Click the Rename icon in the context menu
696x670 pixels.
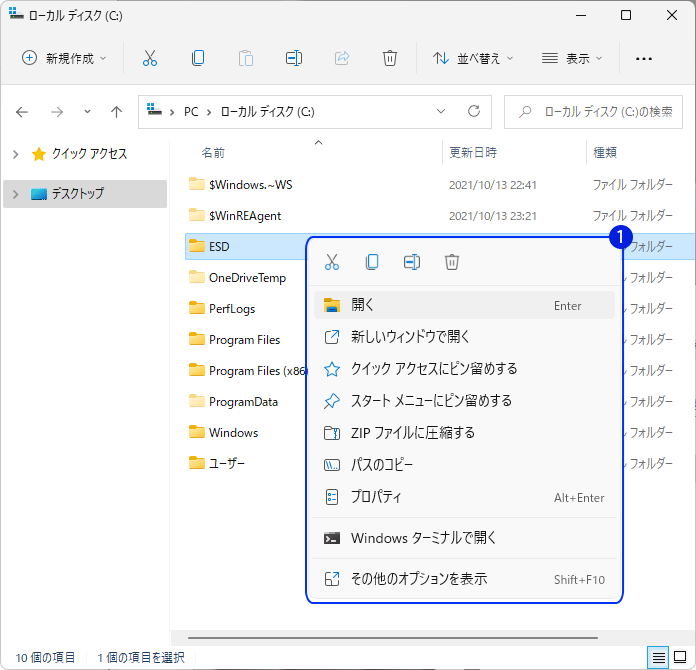(x=412, y=262)
